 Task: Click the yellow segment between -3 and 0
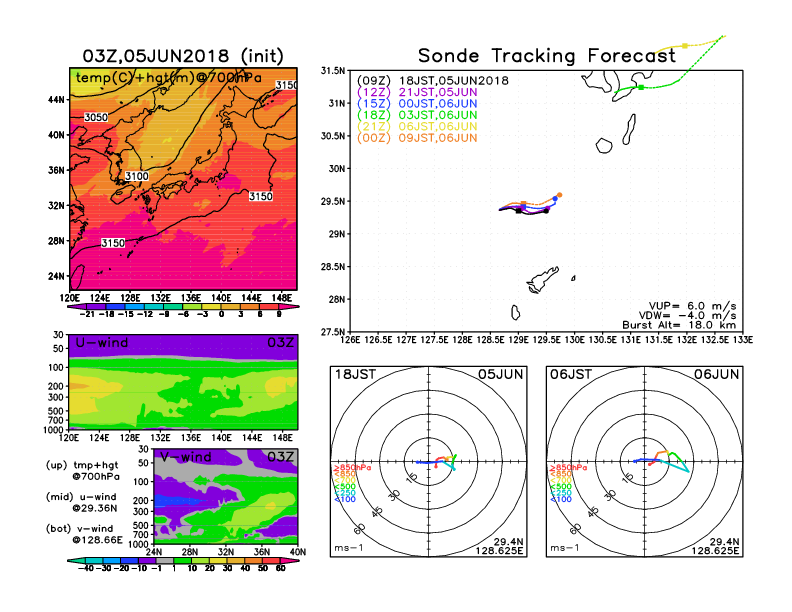212,307
